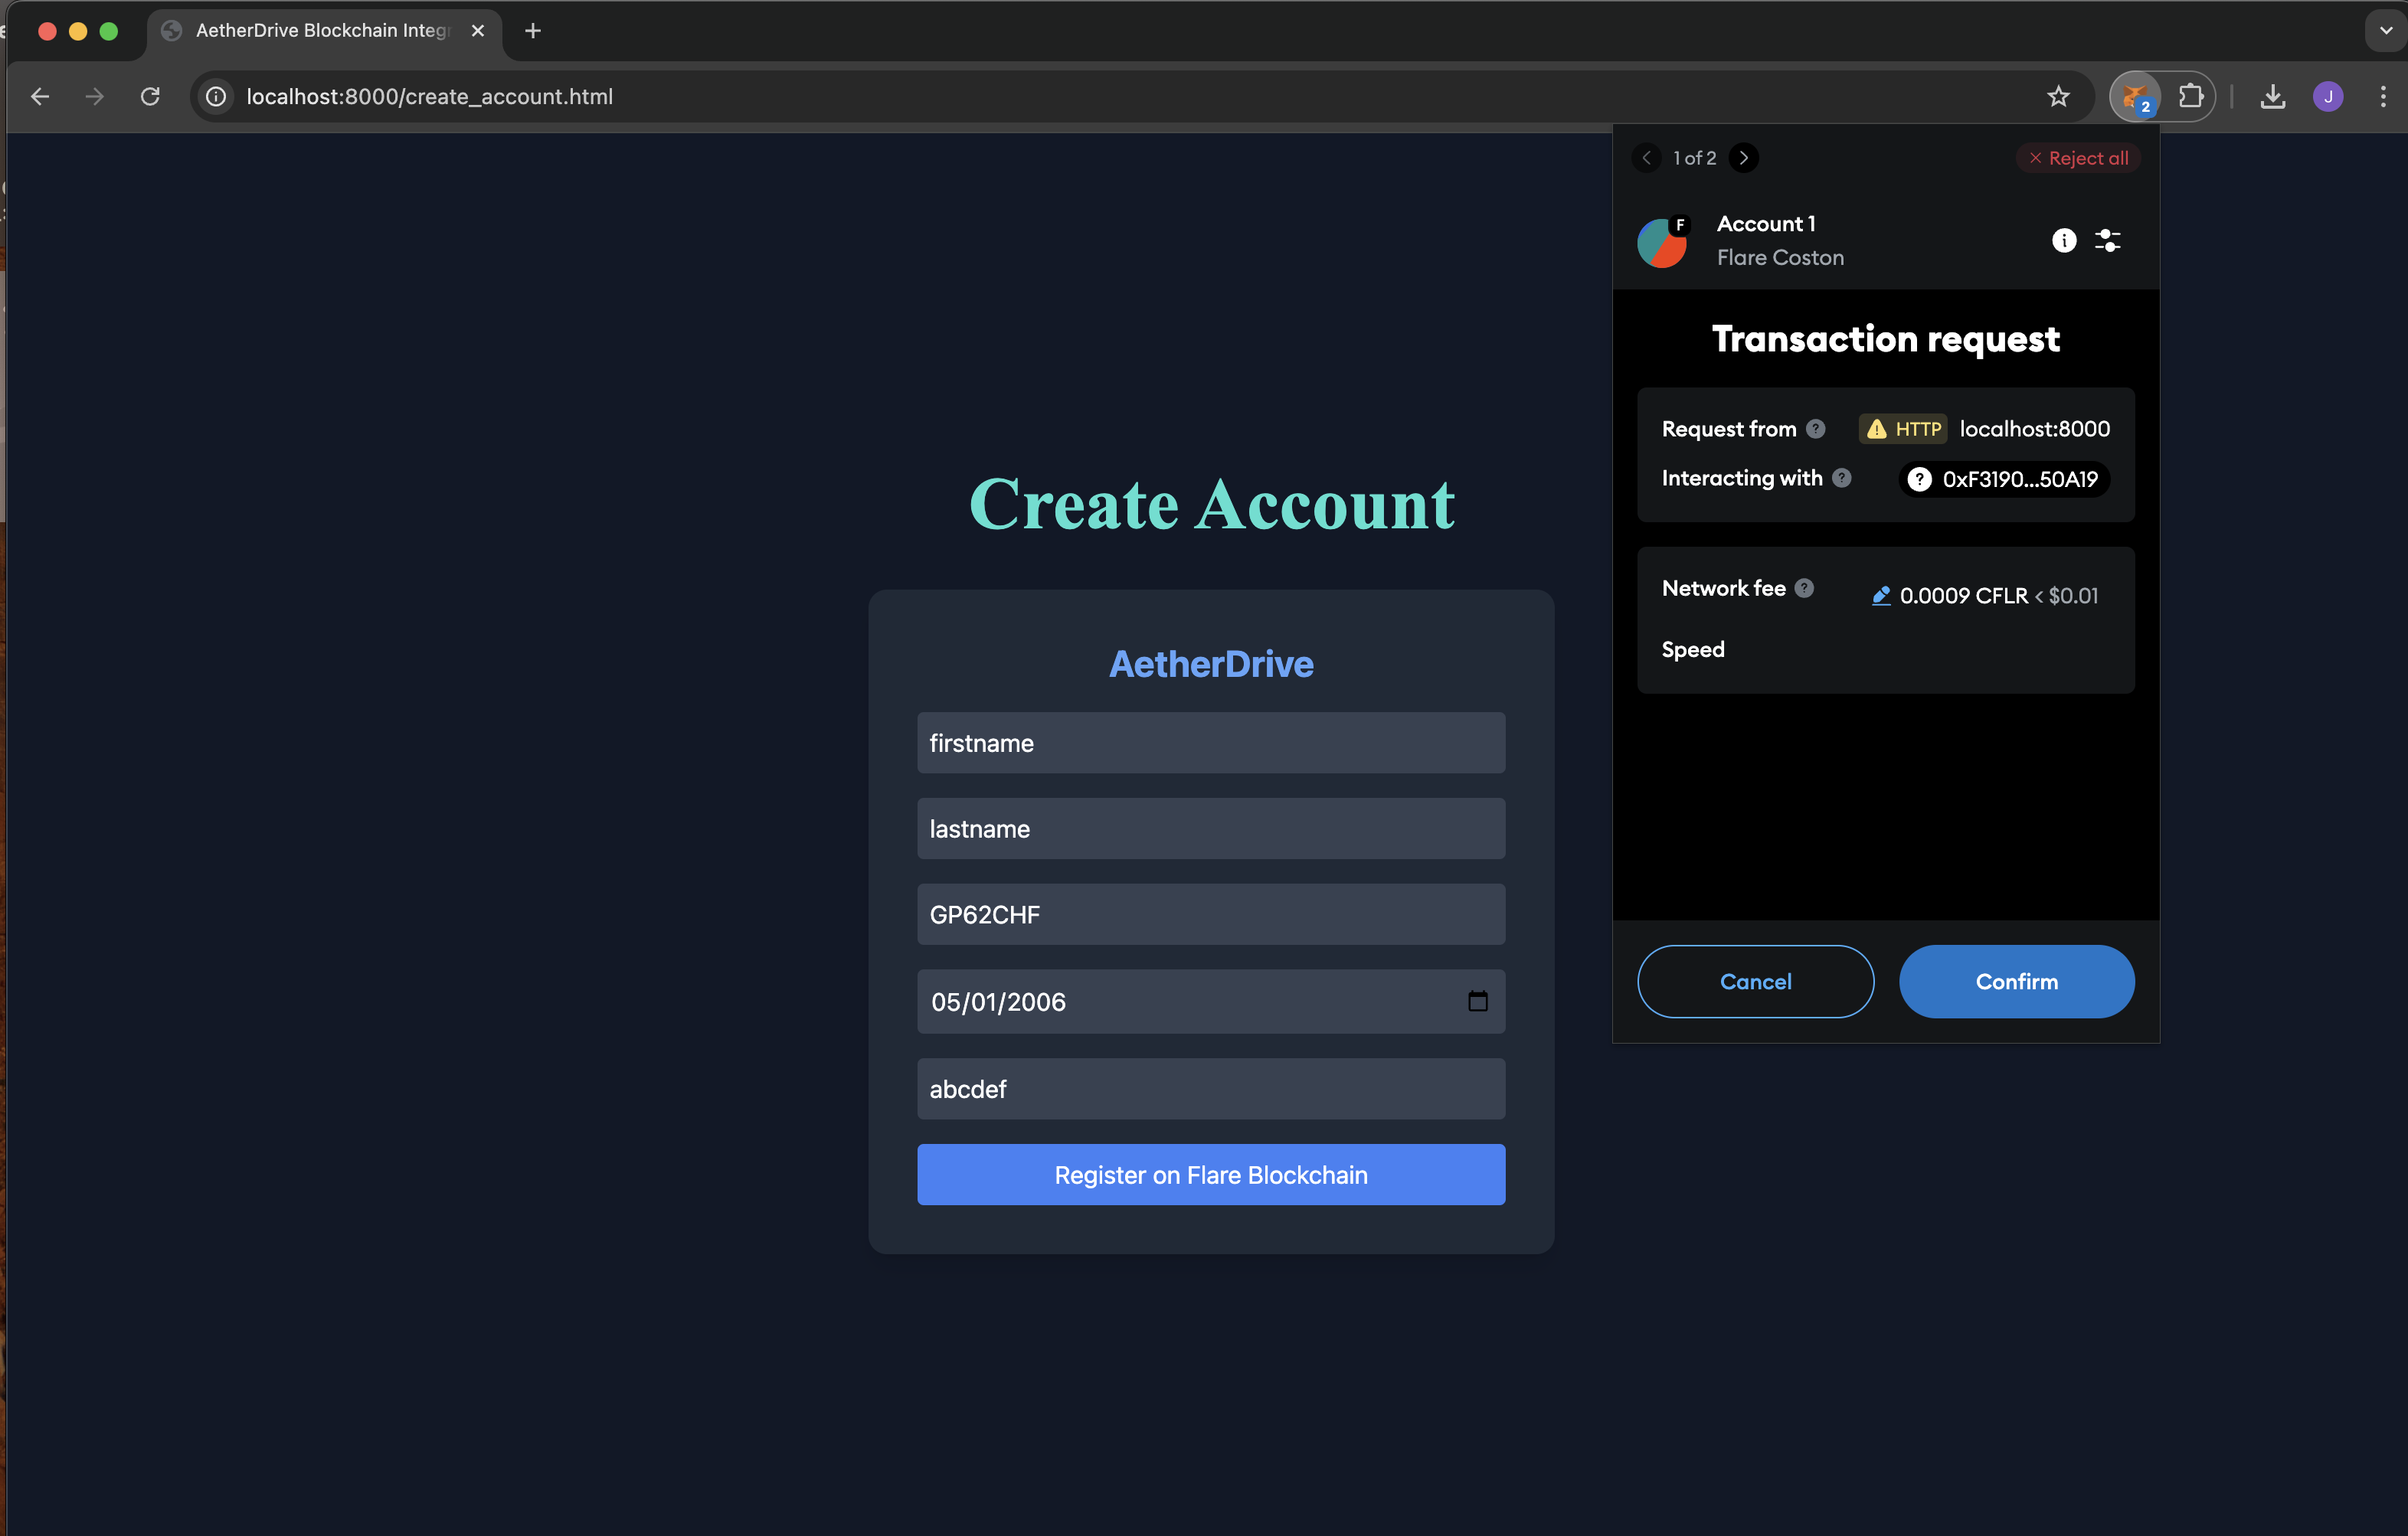Confirm the transaction request
The width and height of the screenshot is (2408, 1536).
(x=2016, y=982)
